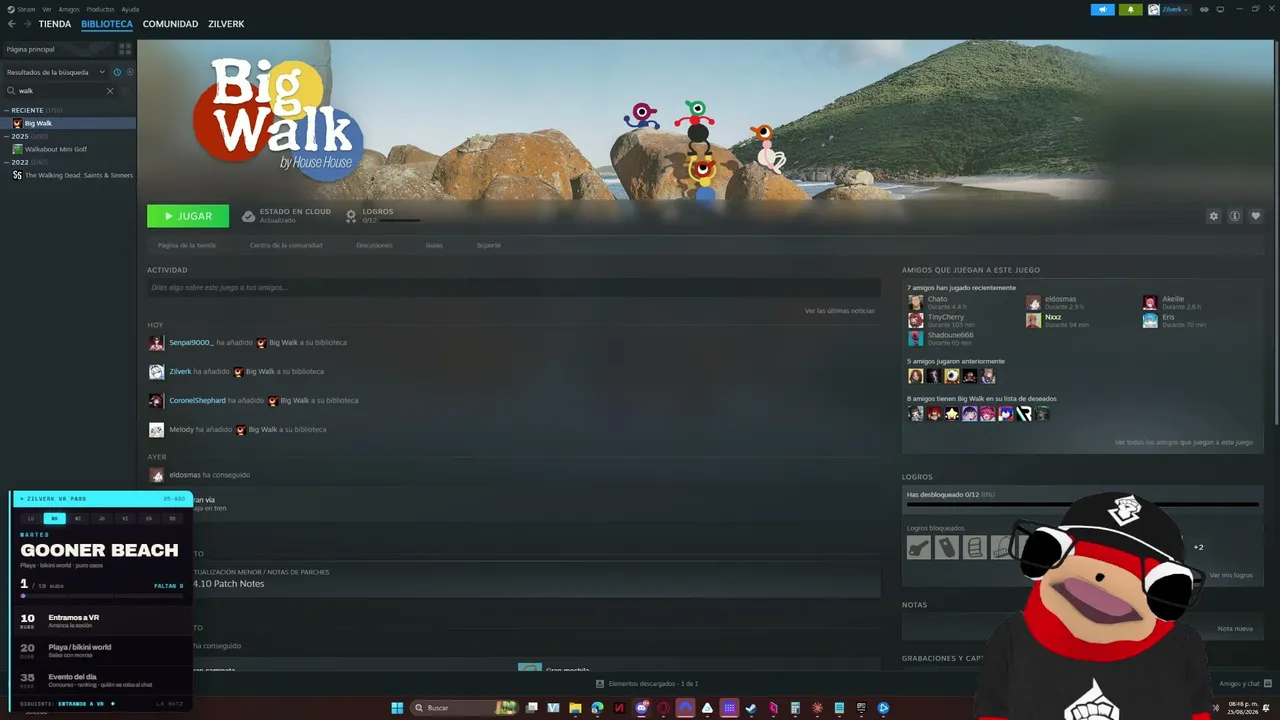Select Big Walk in the library list
The width and height of the screenshot is (1280, 720).
pyautogui.click(x=68, y=123)
